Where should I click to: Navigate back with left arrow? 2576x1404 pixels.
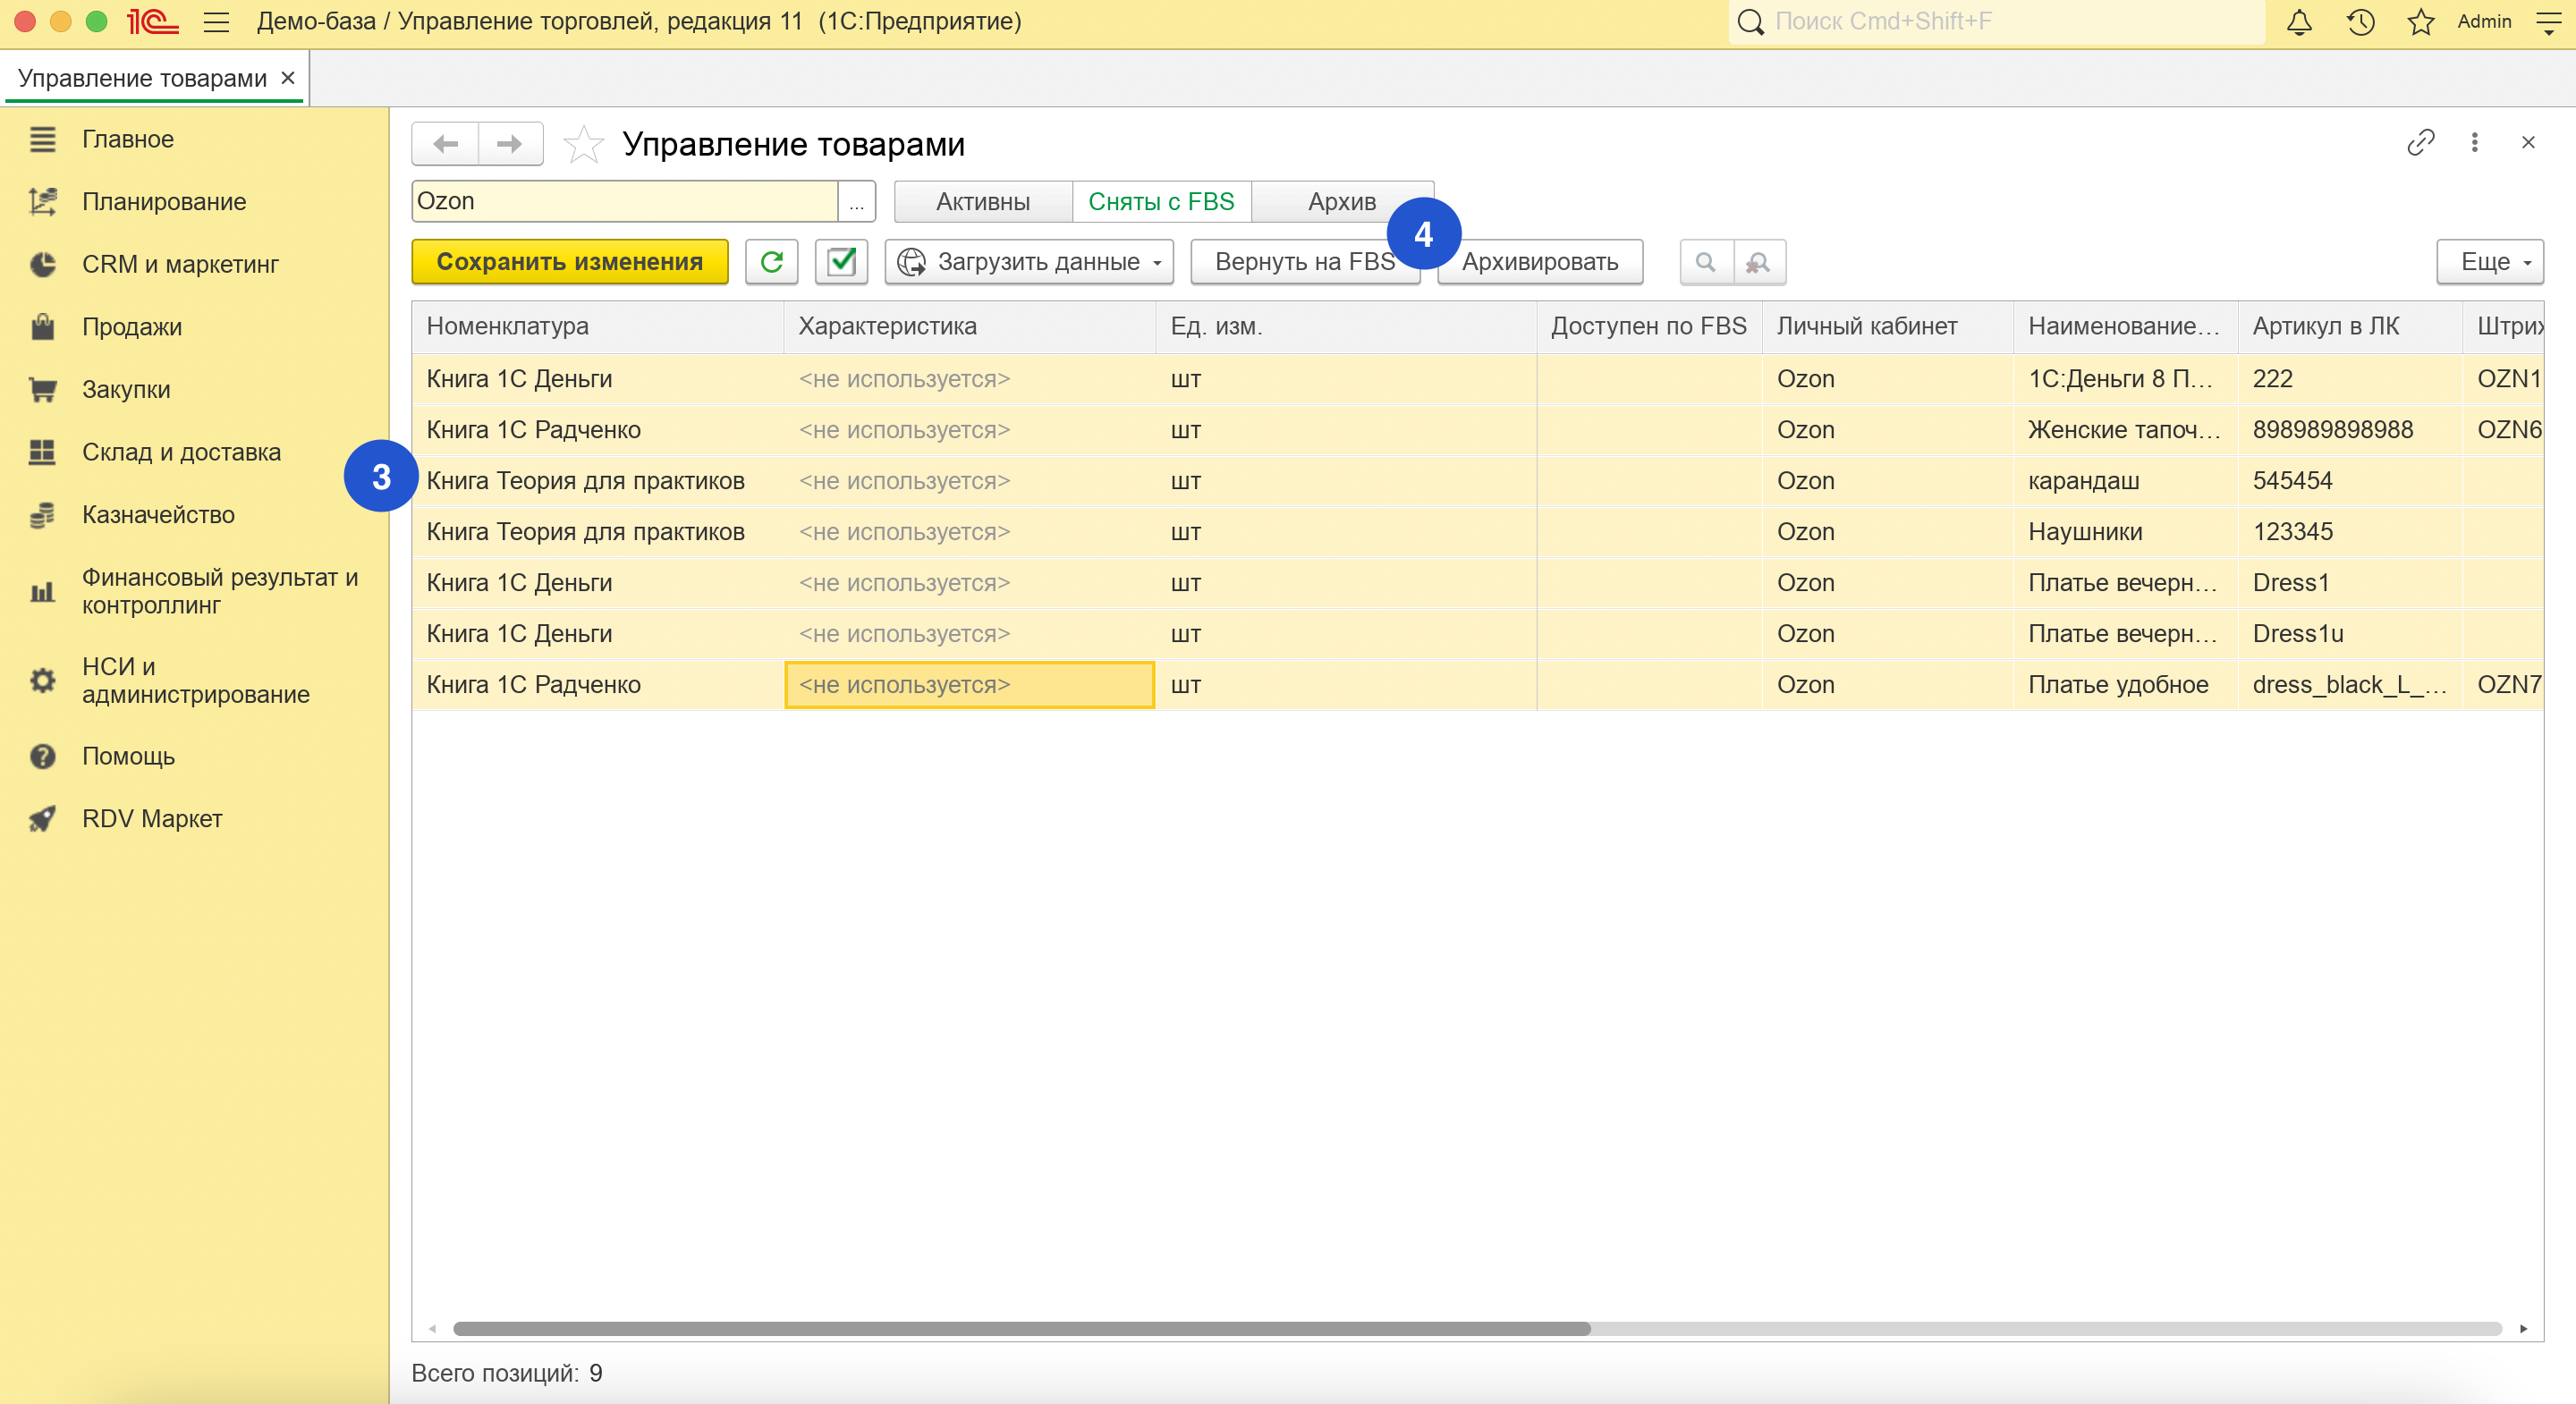click(x=446, y=144)
